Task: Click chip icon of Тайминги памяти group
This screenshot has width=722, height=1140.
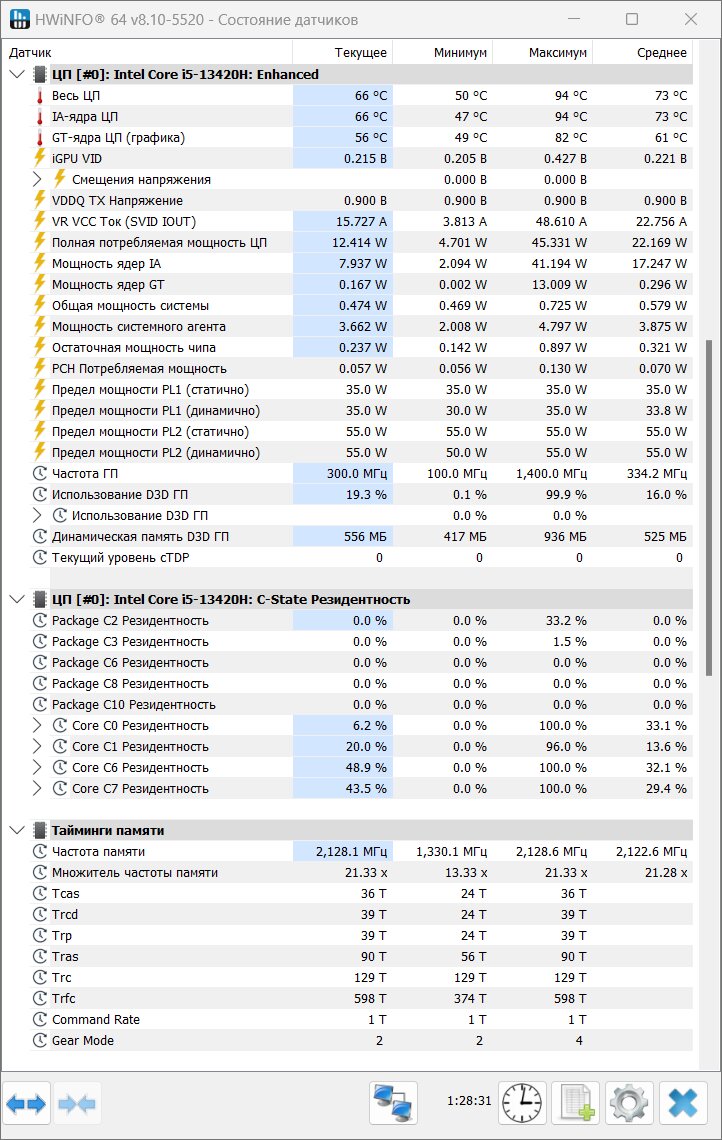Action: click(40, 830)
